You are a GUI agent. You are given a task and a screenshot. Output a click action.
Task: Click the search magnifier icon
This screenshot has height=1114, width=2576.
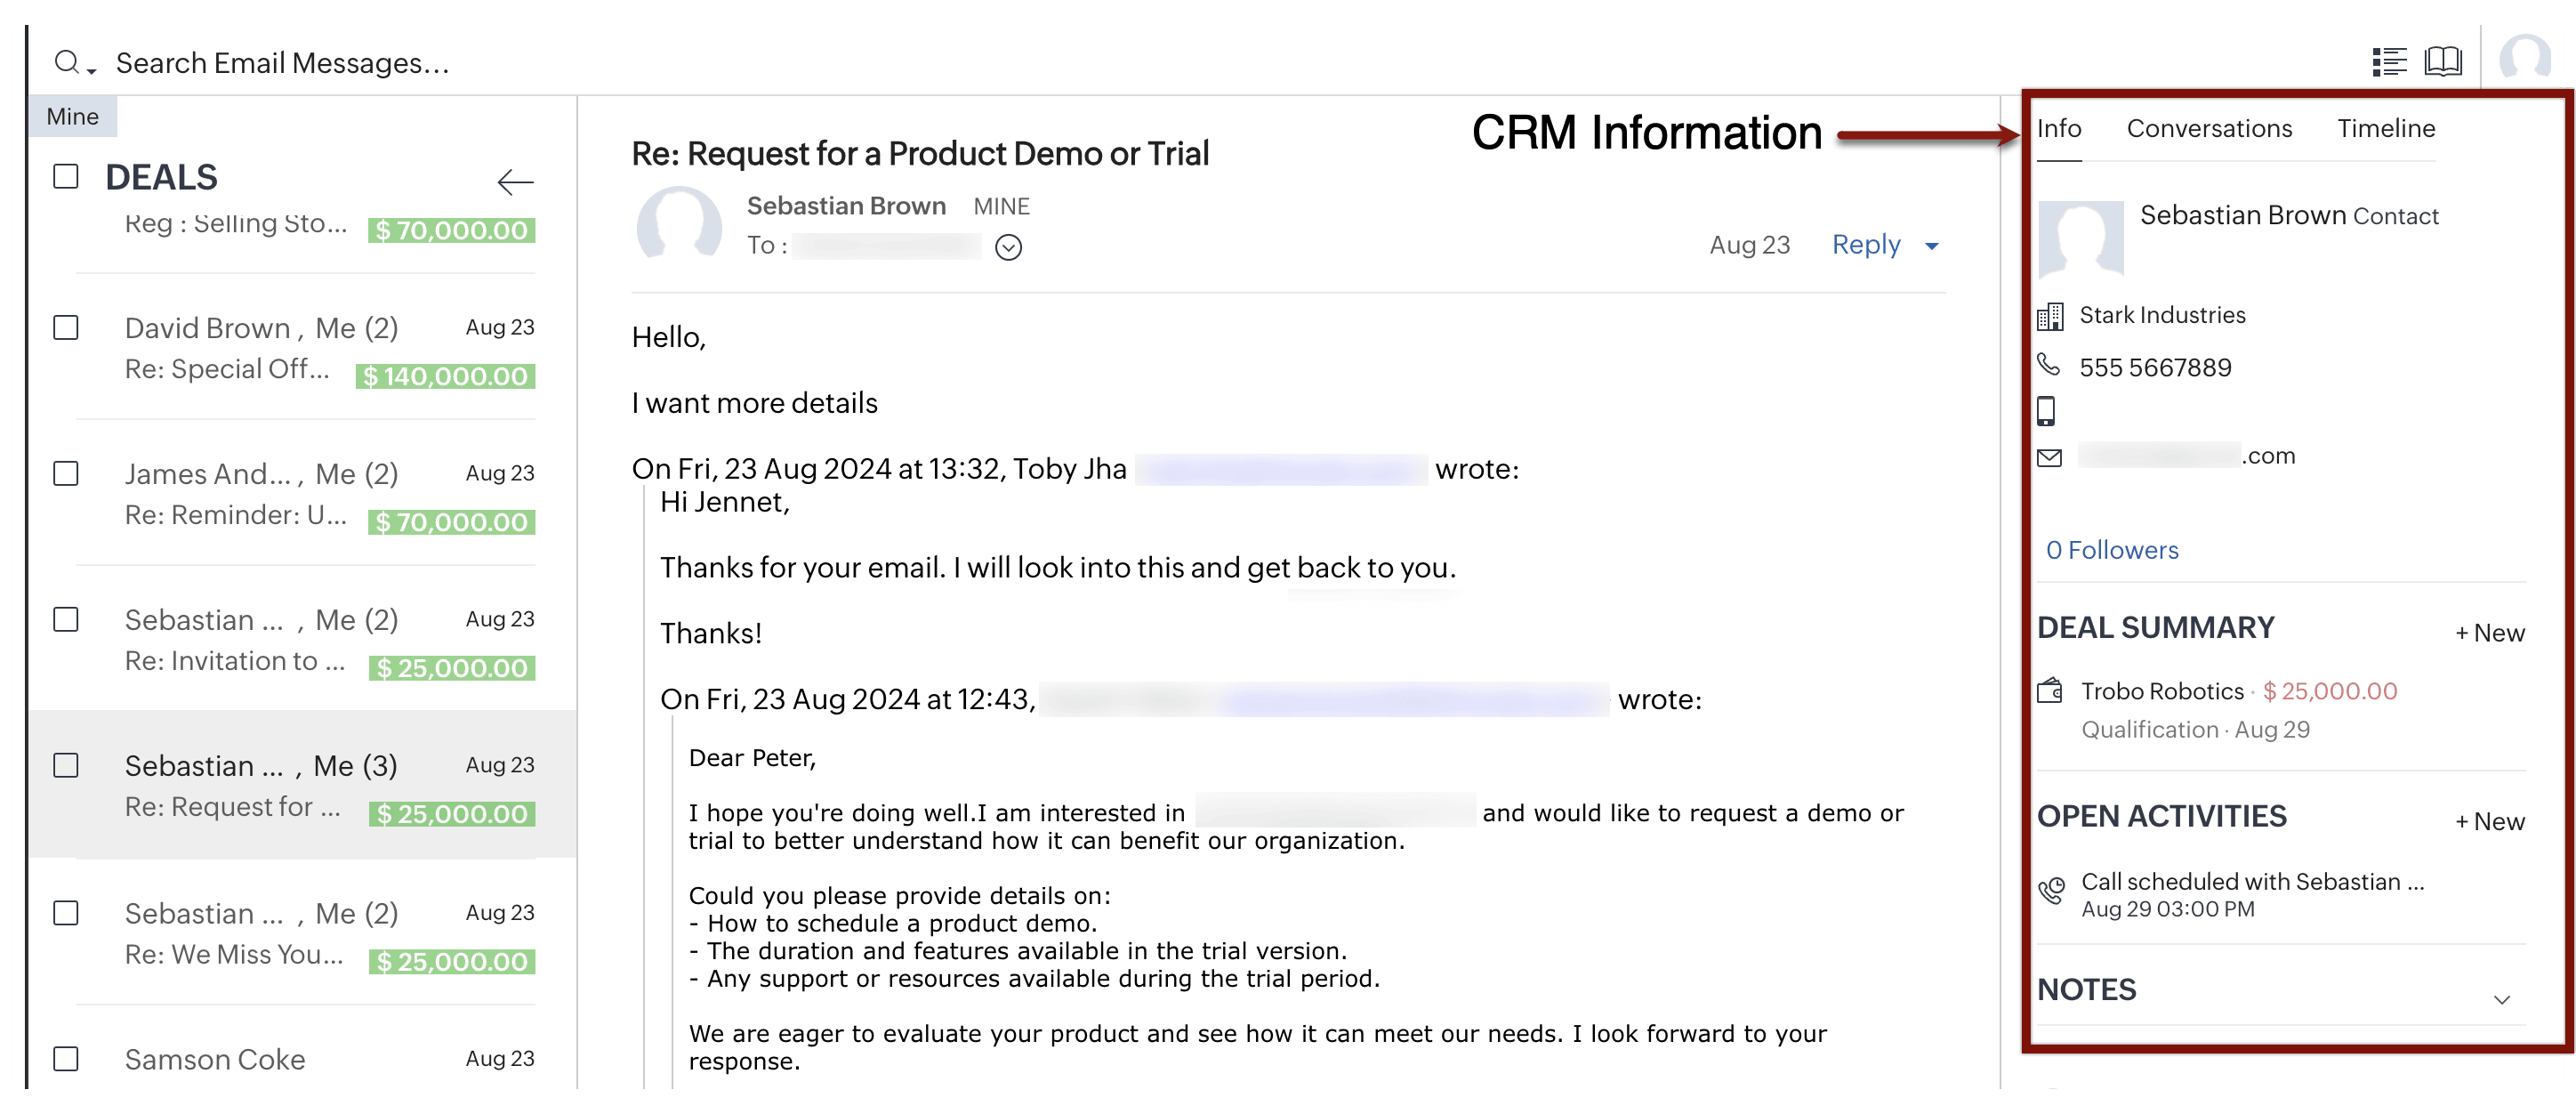coord(66,63)
